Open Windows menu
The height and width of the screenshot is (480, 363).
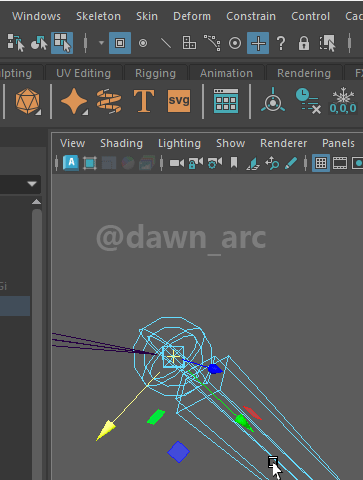(37, 16)
